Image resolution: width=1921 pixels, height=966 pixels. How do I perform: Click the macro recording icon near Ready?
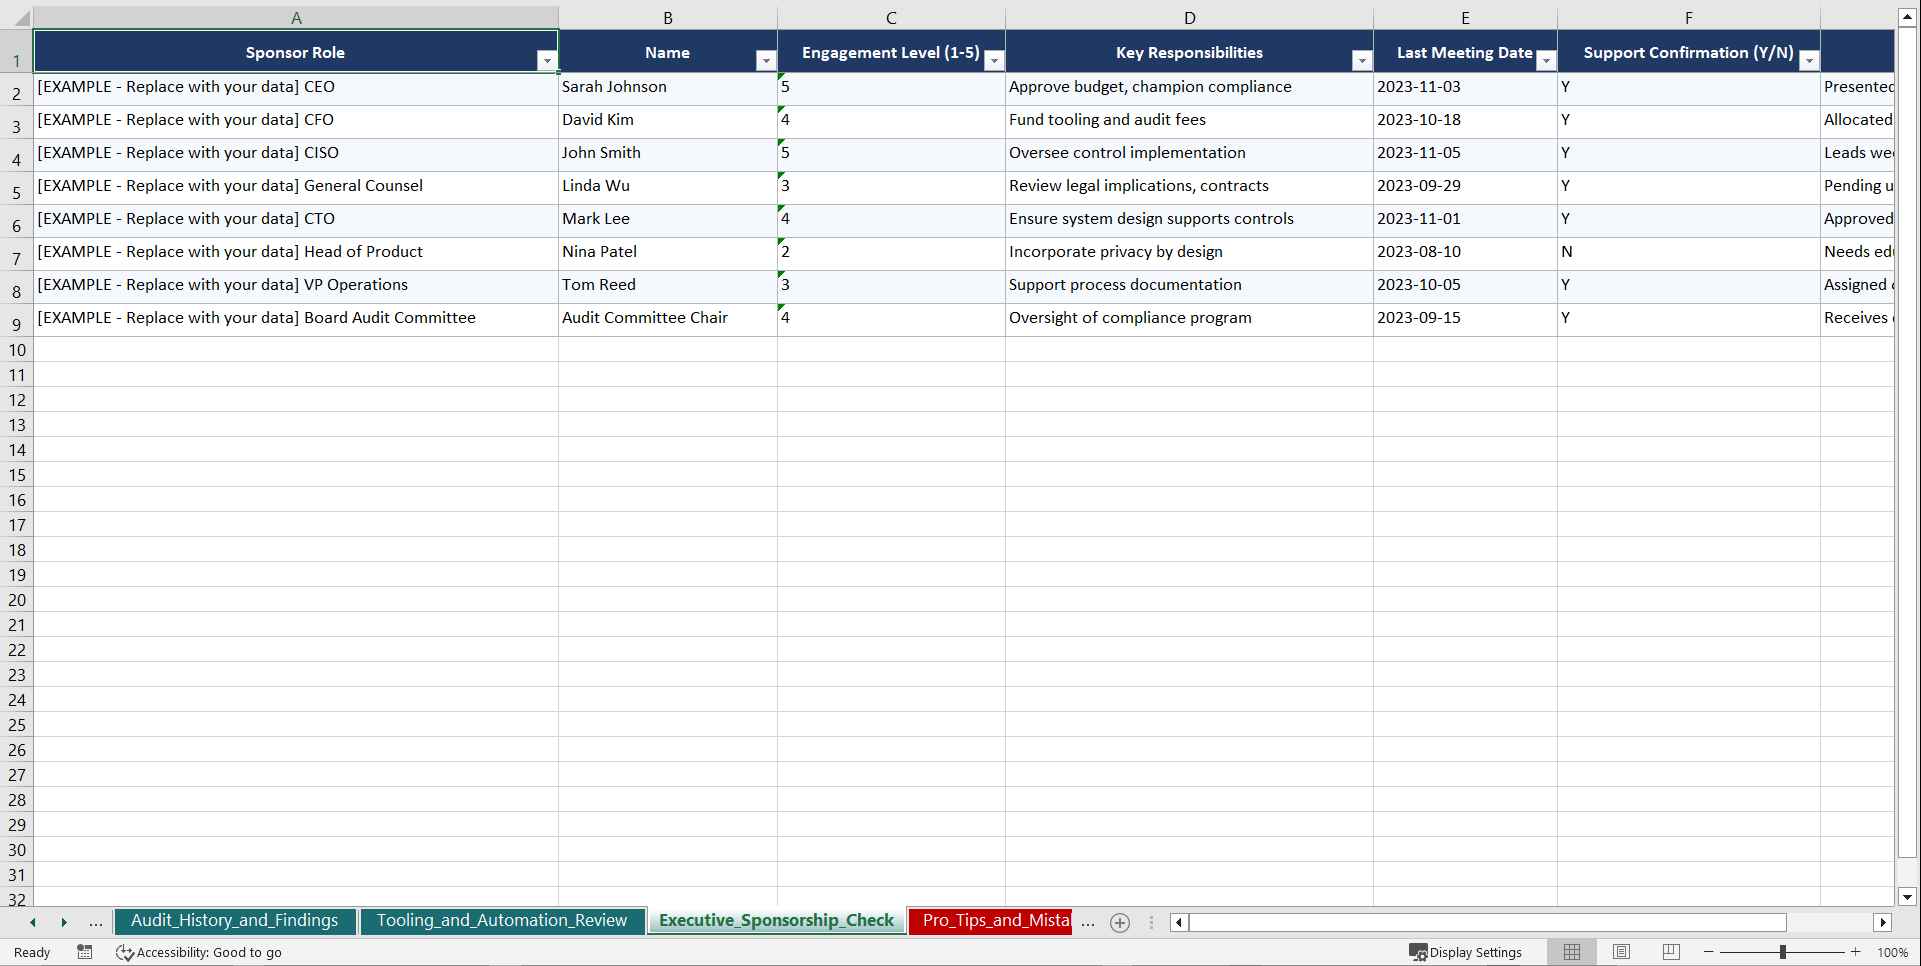coord(85,952)
